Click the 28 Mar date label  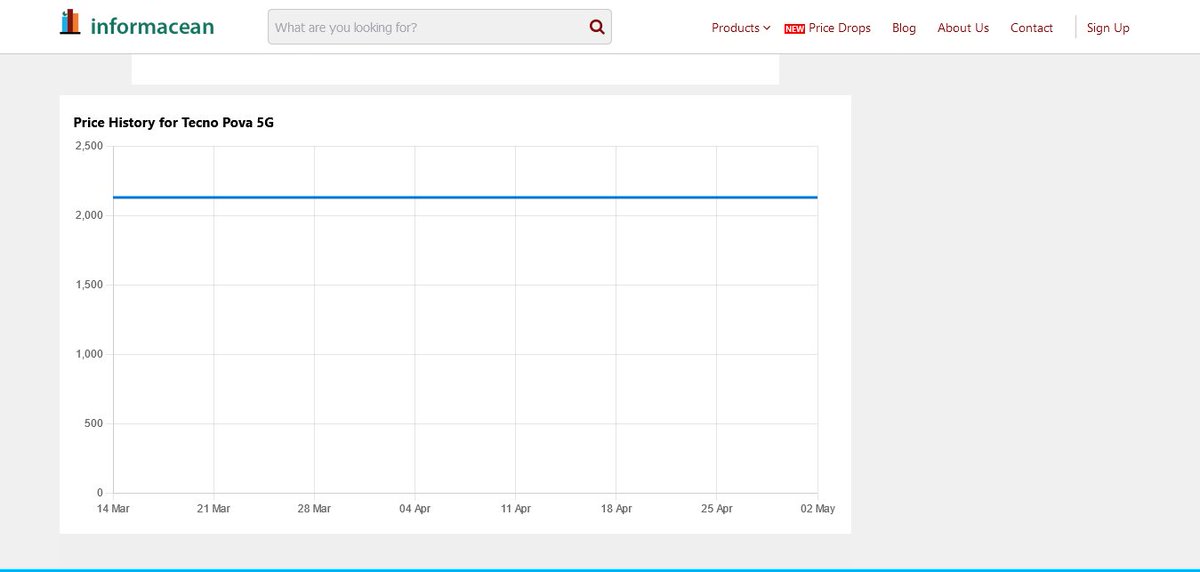[314, 509]
